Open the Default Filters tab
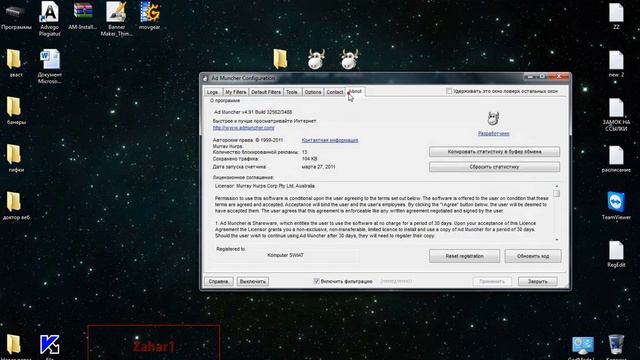 (x=266, y=92)
